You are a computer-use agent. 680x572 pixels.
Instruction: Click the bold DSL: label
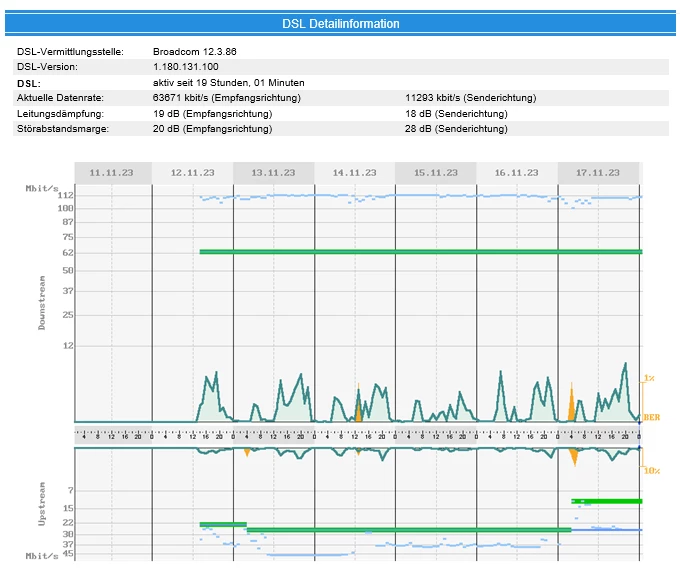pos(29,83)
